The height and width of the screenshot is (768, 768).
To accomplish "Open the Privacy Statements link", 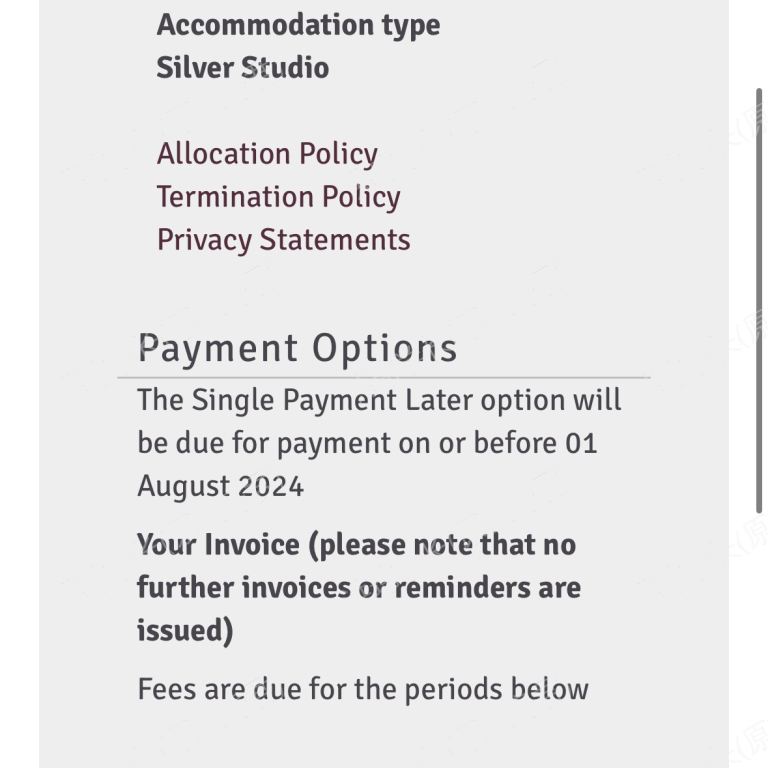I will coord(284,240).
